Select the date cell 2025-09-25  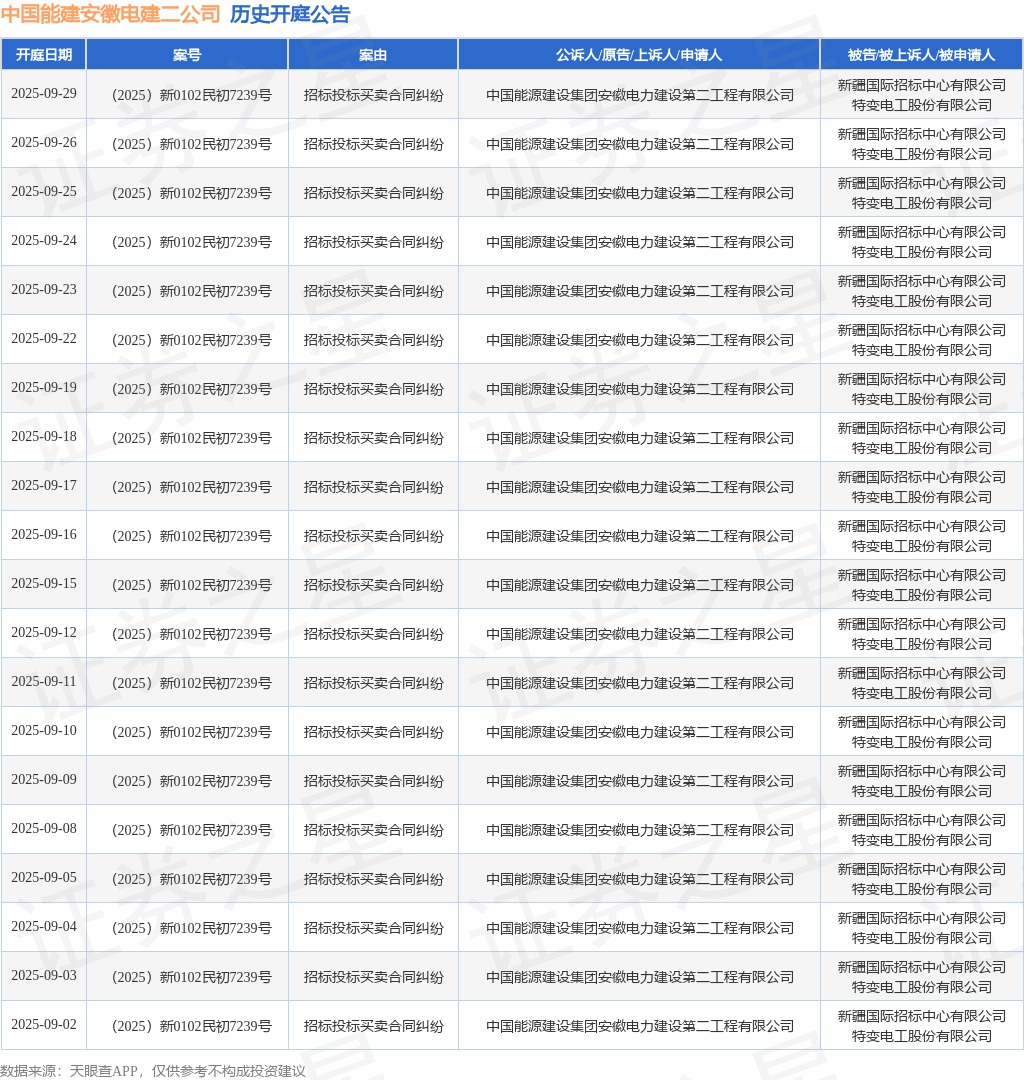(44, 191)
